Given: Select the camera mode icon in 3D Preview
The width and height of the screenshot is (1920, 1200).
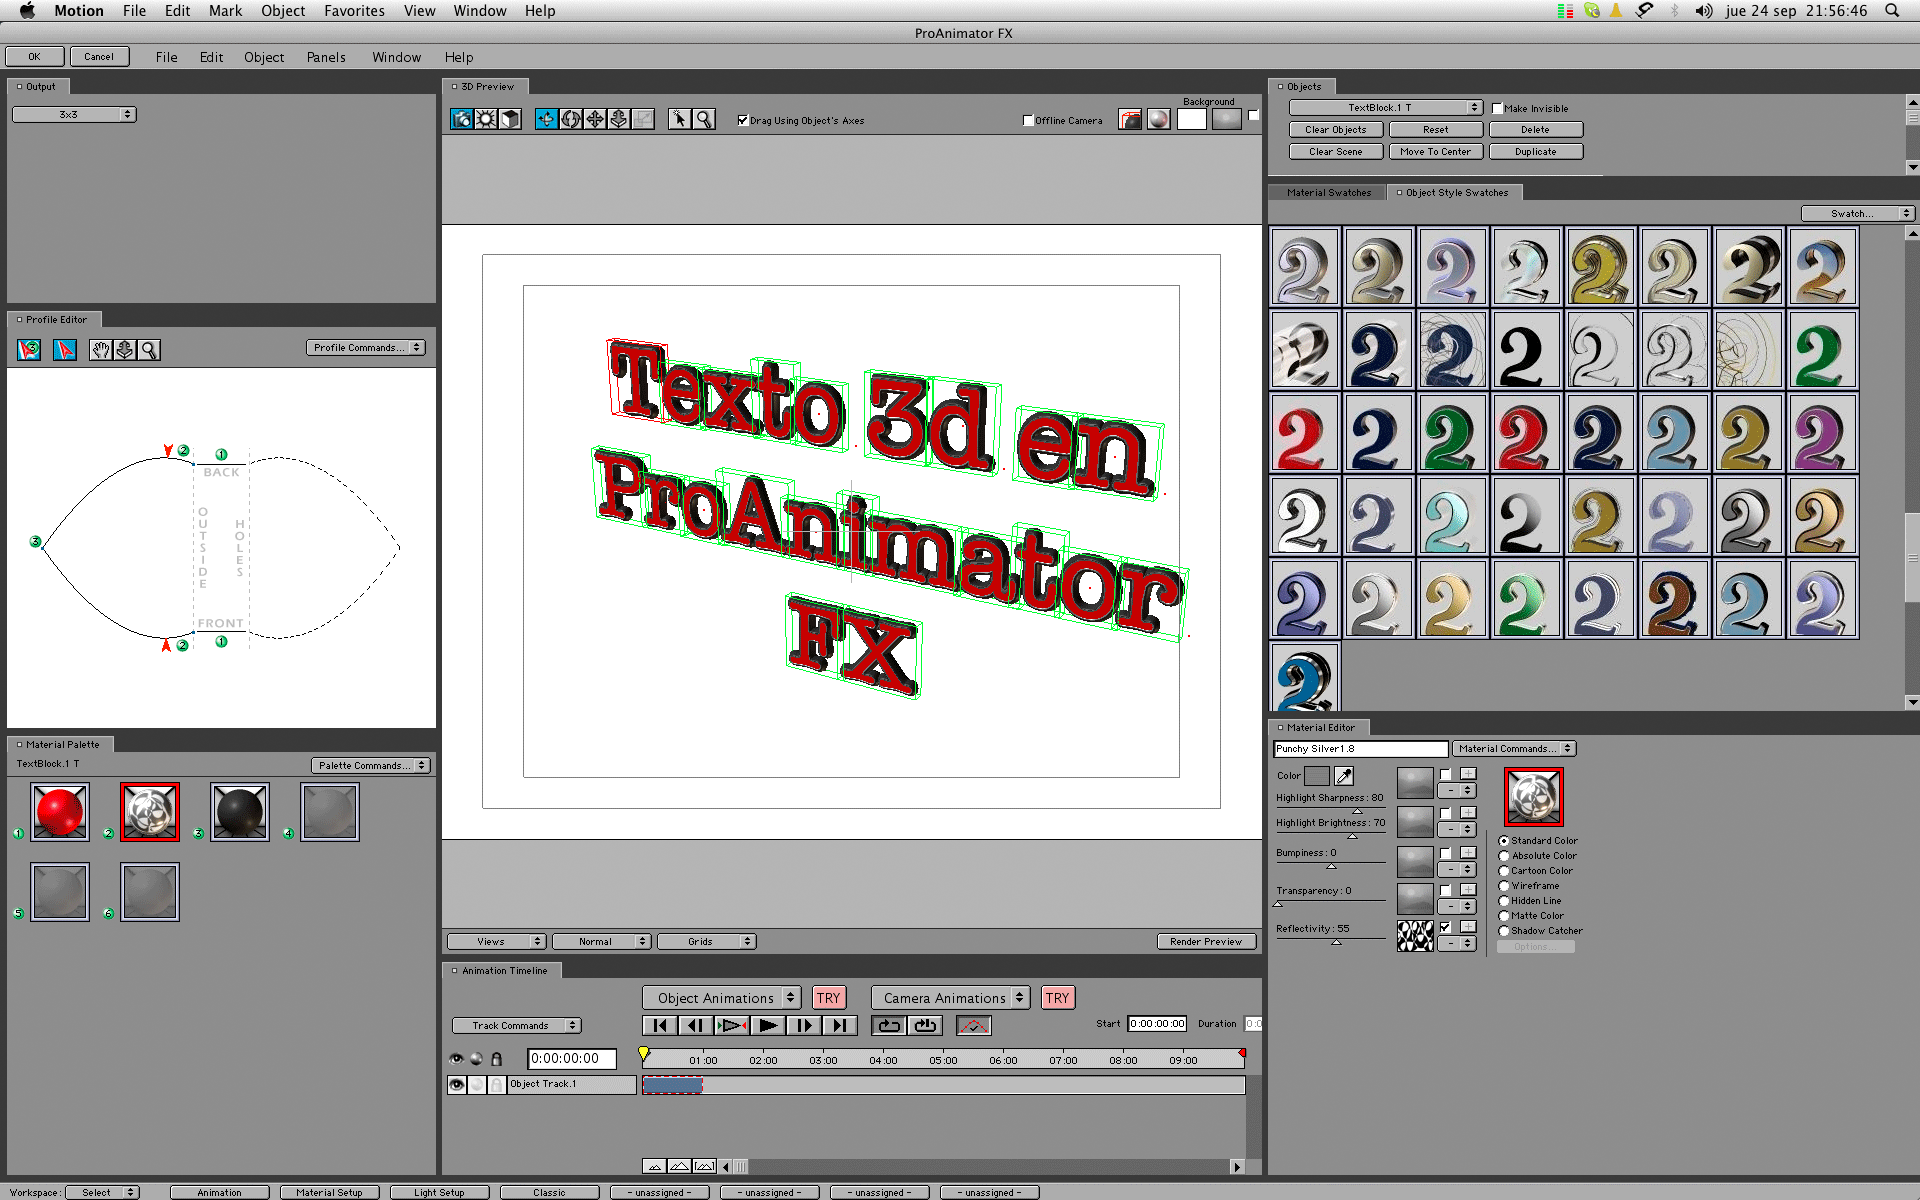Looking at the screenshot, I should click(461, 120).
